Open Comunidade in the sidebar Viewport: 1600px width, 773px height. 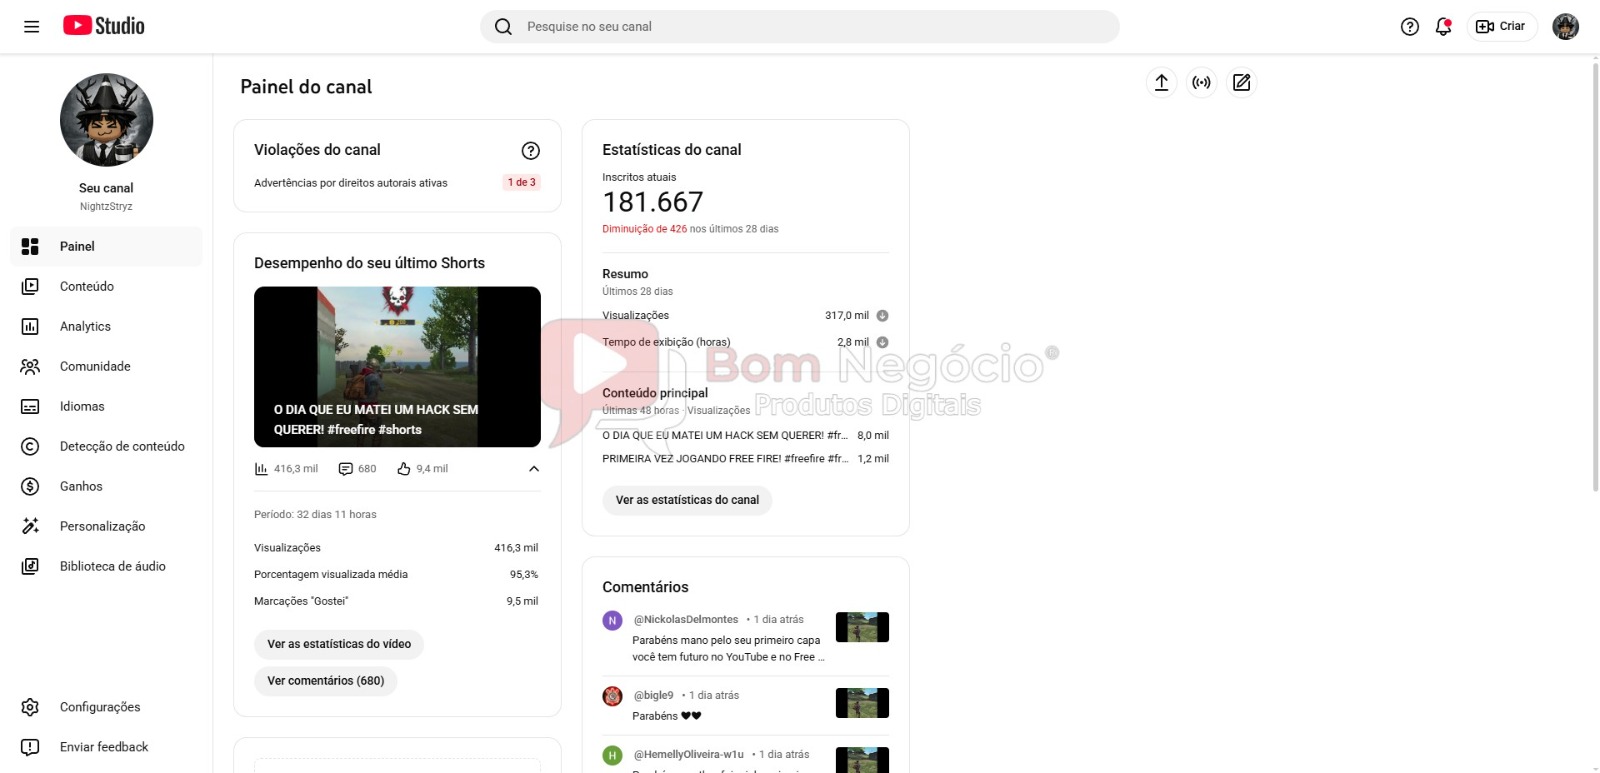click(x=106, y=367)
